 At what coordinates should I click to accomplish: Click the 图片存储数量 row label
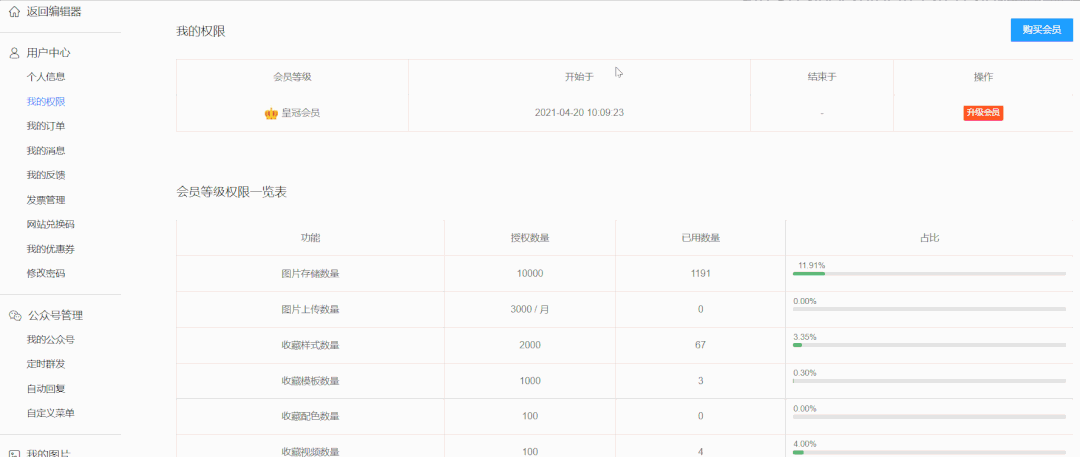311,274
